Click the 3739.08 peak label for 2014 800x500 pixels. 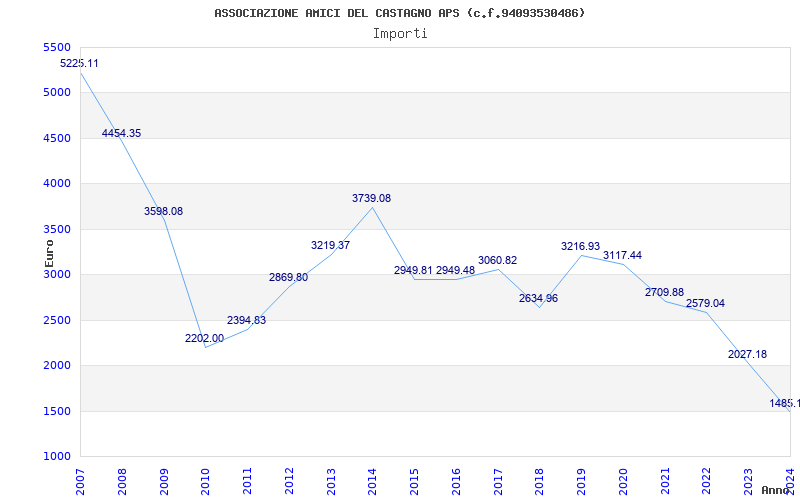[x=371, y=198]
